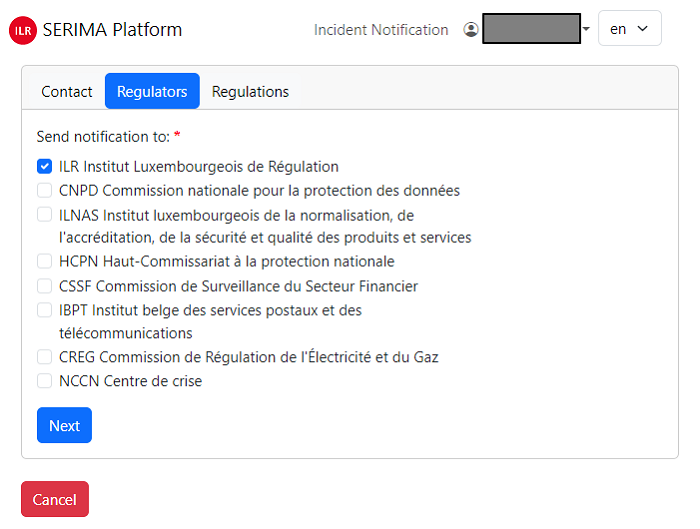Click the 'NCCN Centre de crise' label
This screenshot has width=700, height=529.
pos(130,381)
